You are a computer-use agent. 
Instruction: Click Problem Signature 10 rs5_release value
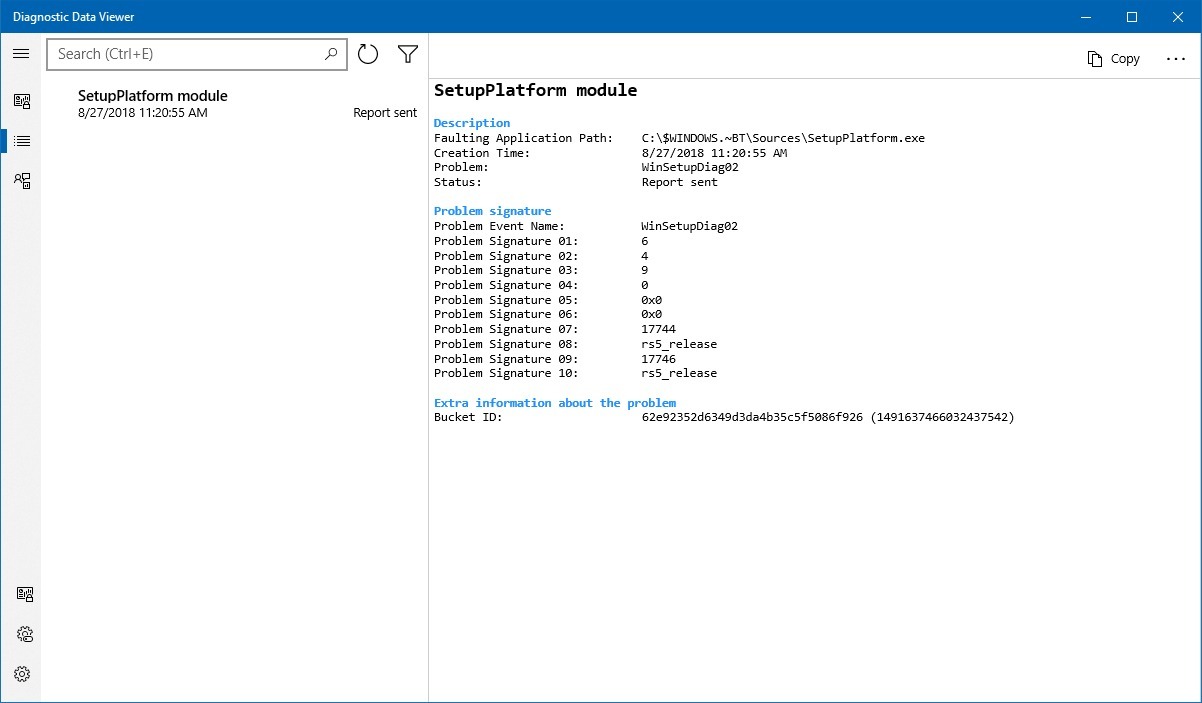680,373
